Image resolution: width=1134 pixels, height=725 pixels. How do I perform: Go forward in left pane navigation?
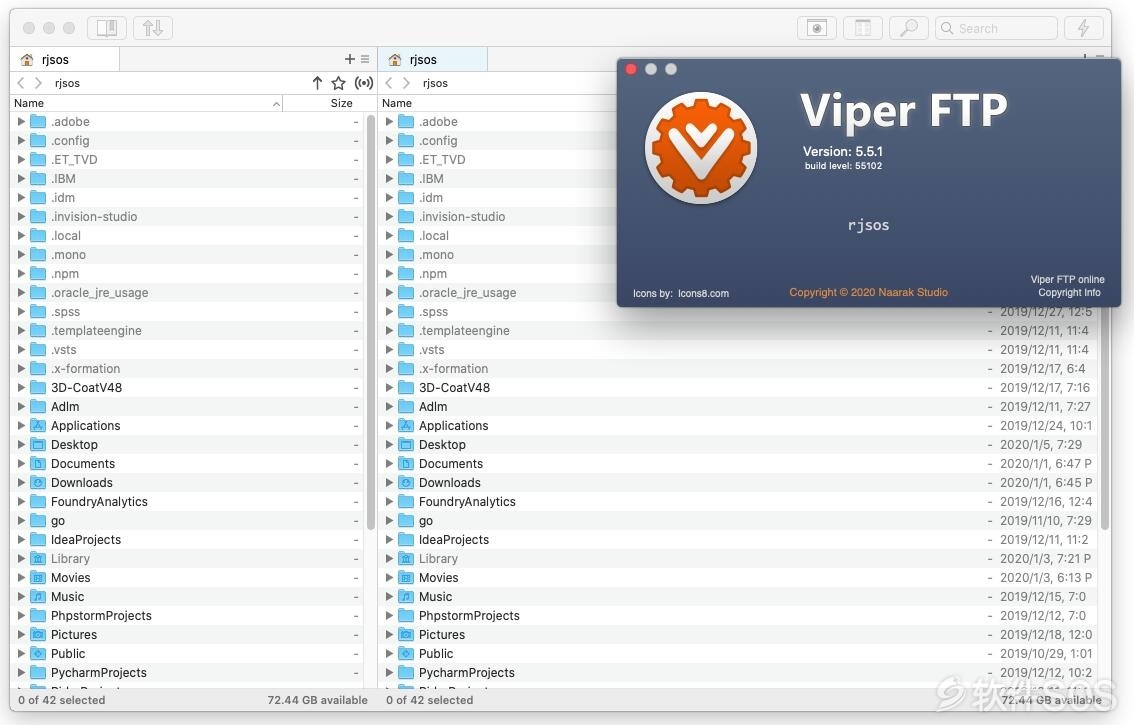point(38,83)
